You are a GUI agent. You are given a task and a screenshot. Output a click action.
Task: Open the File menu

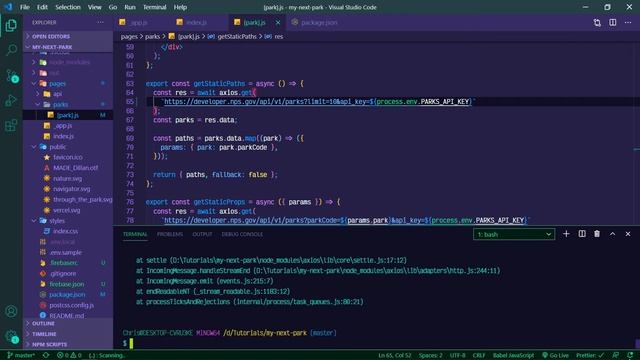pos(25,7)
